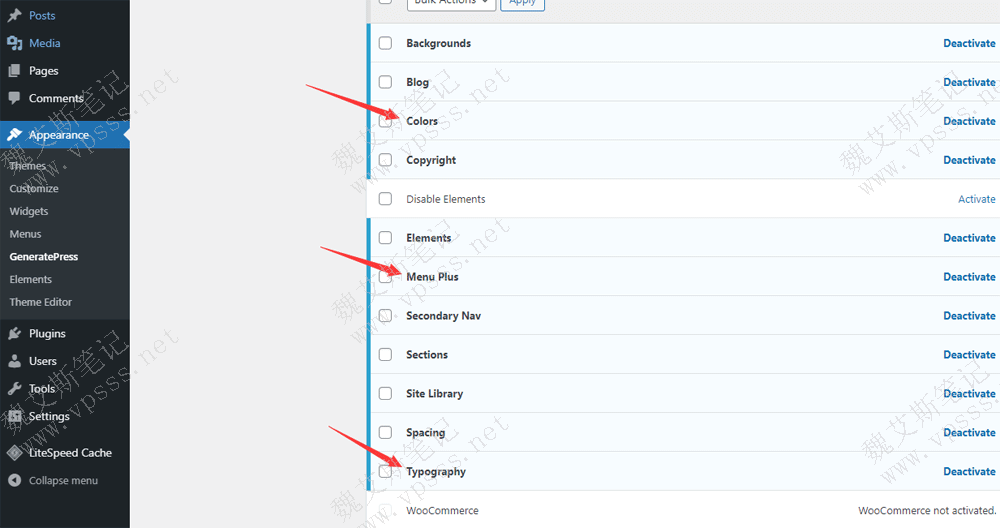1000x528 pixels.
Task: Open Comments in the admin menu
Action: [x=56, y=98]
